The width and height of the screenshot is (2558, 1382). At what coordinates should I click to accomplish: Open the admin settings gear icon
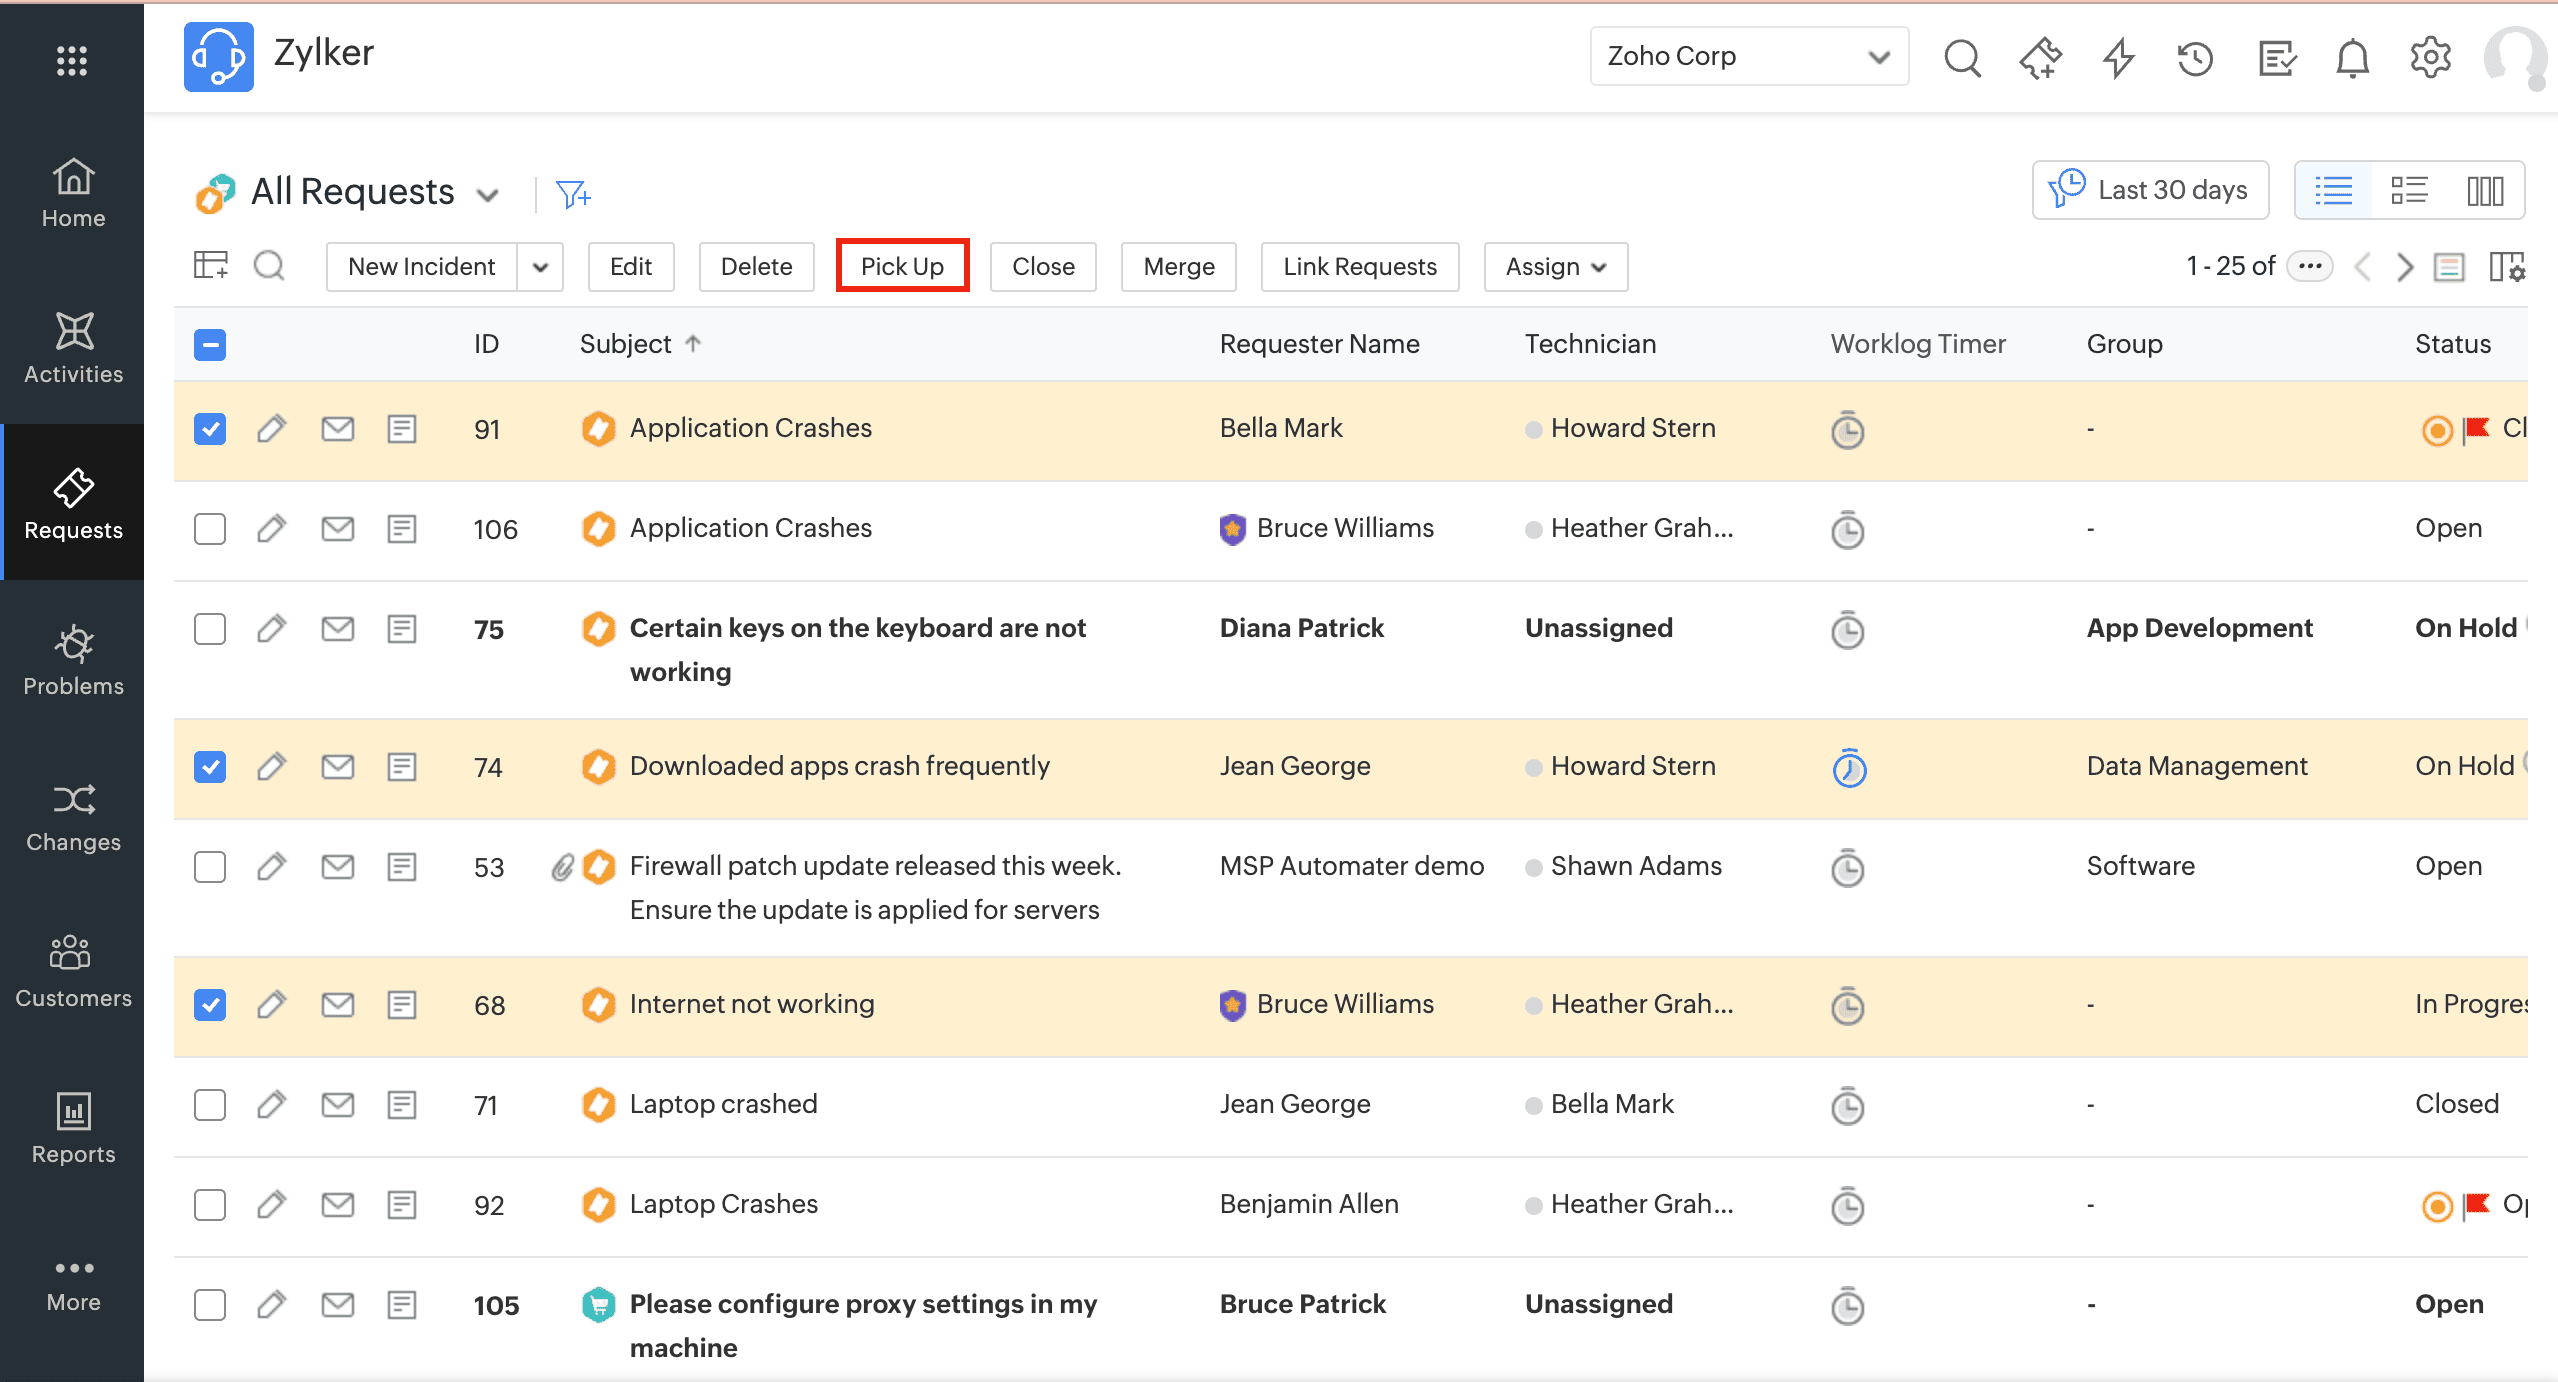click(2430, 58)
